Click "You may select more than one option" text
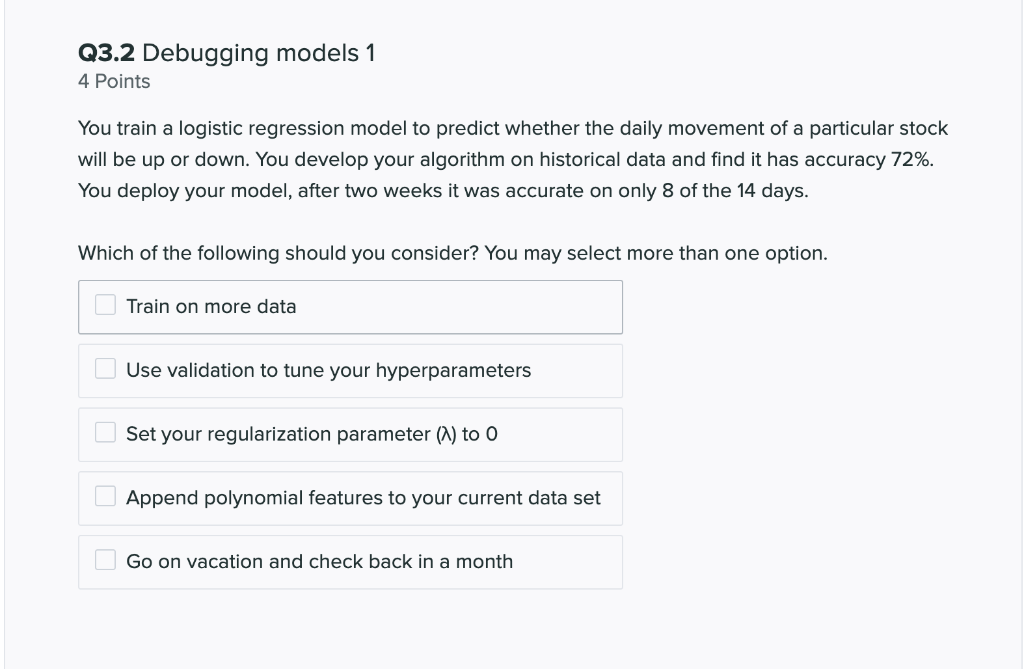 (x=656, y=253)
